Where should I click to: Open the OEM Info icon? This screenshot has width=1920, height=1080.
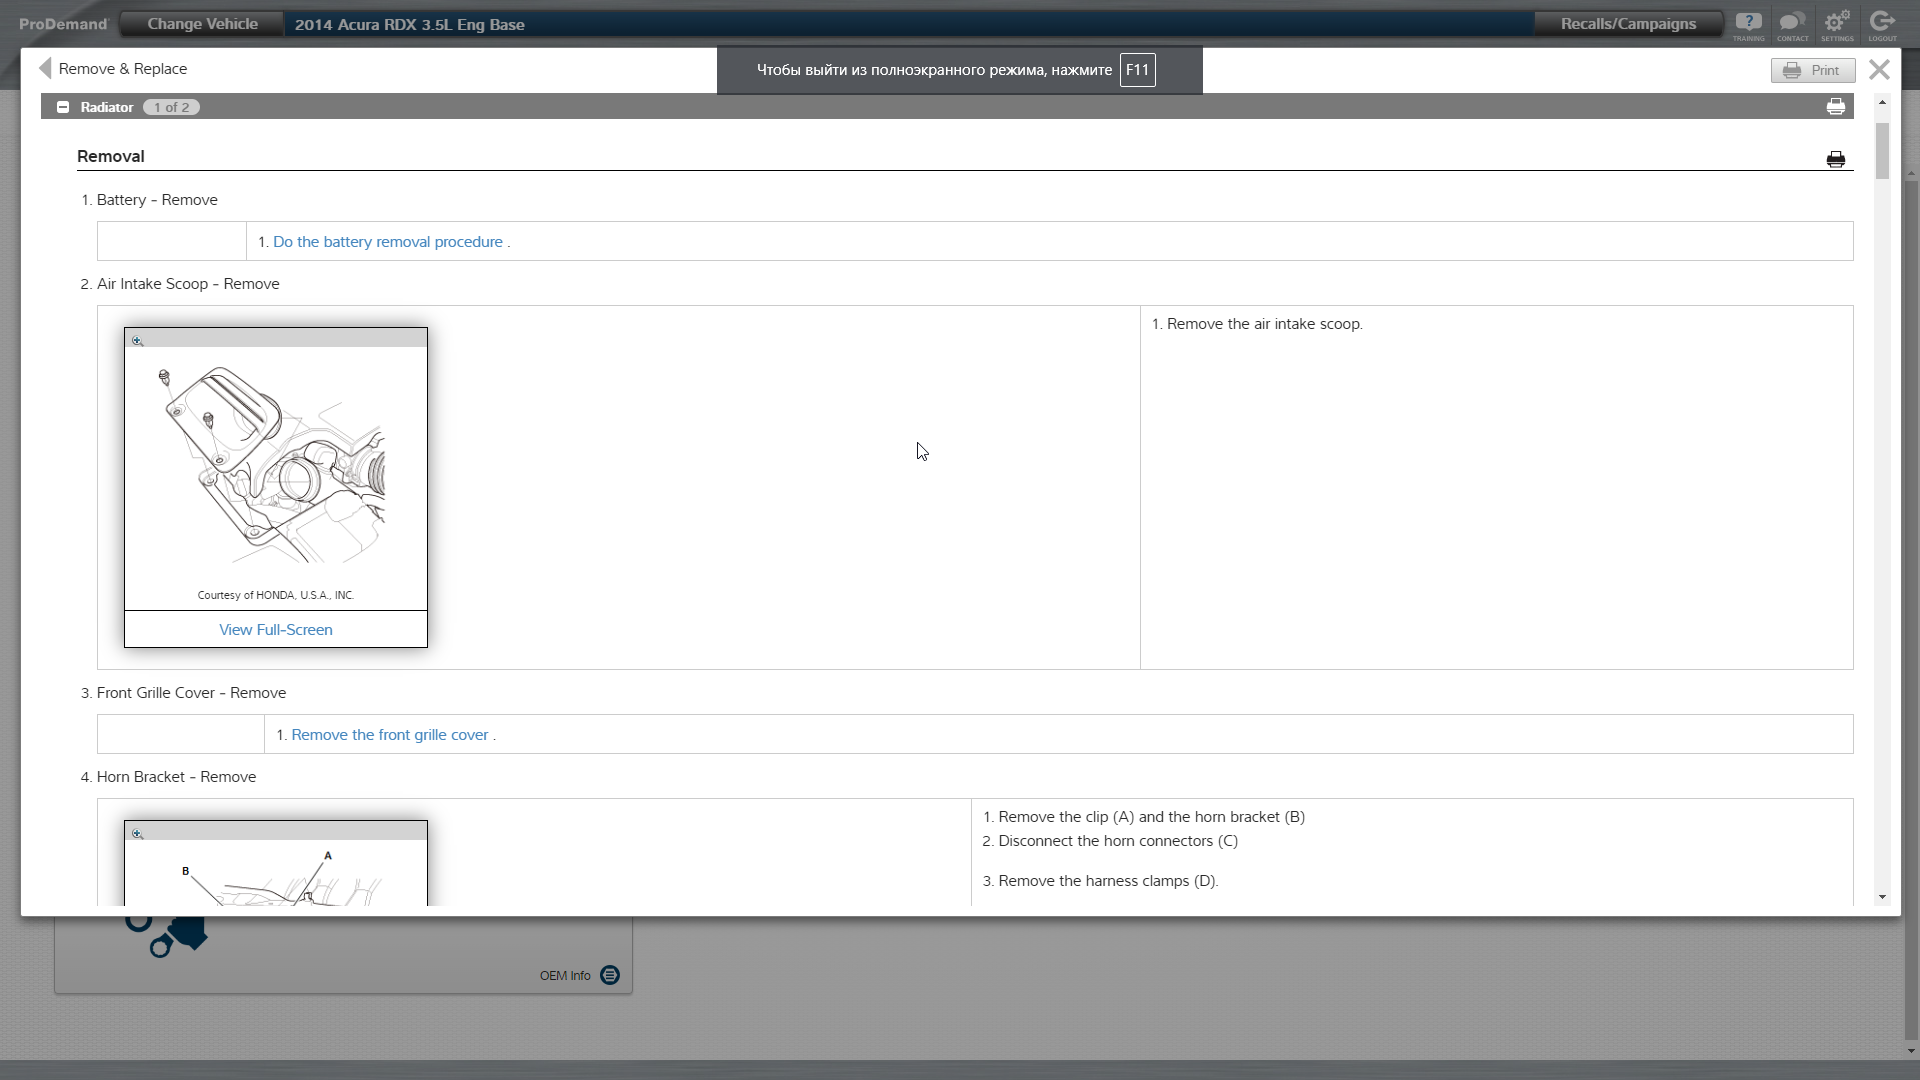610,975
